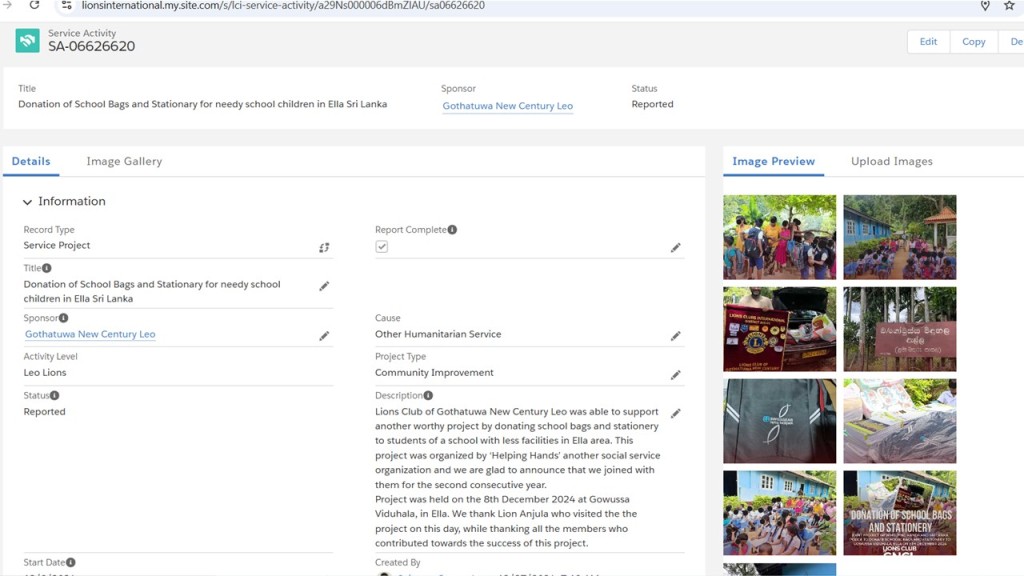Toggle the Report Complete checkbox

tap(382, 247)
